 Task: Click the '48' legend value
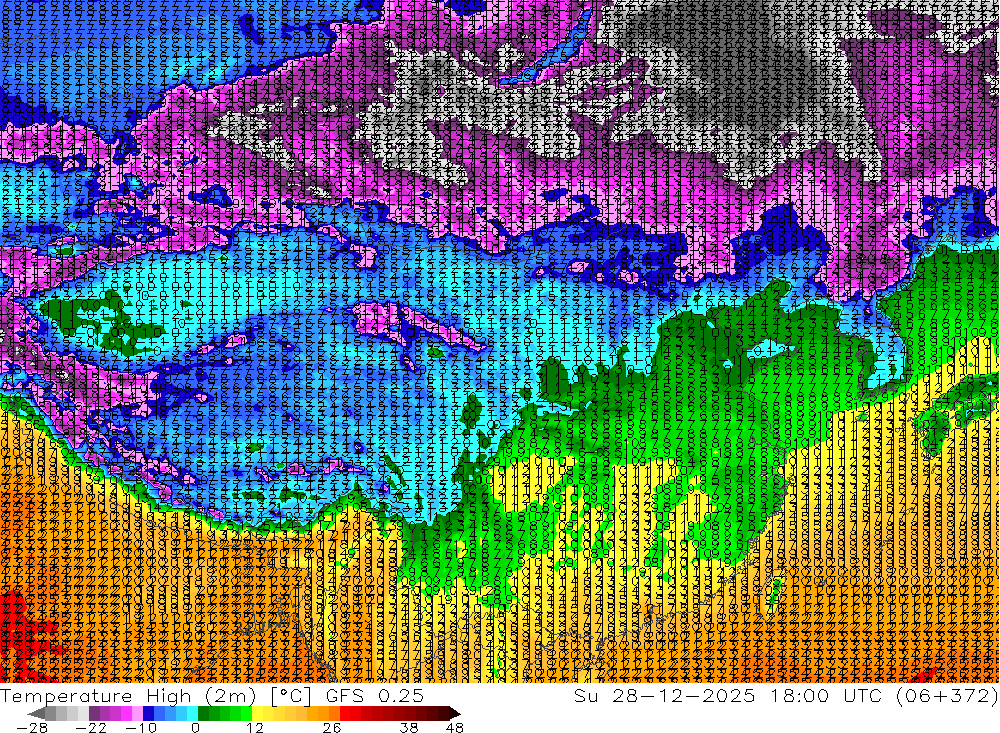pyautogui.click(x=455, y=728)
